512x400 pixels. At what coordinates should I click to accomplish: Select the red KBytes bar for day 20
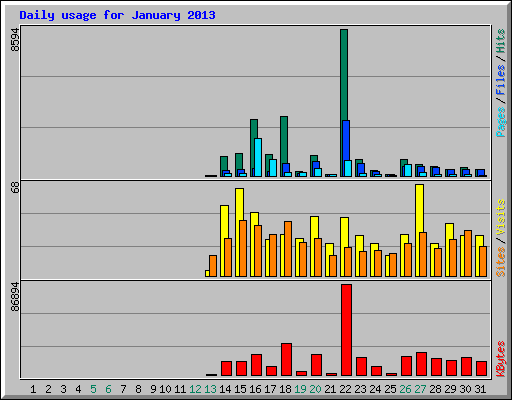(x=316, y=365)
